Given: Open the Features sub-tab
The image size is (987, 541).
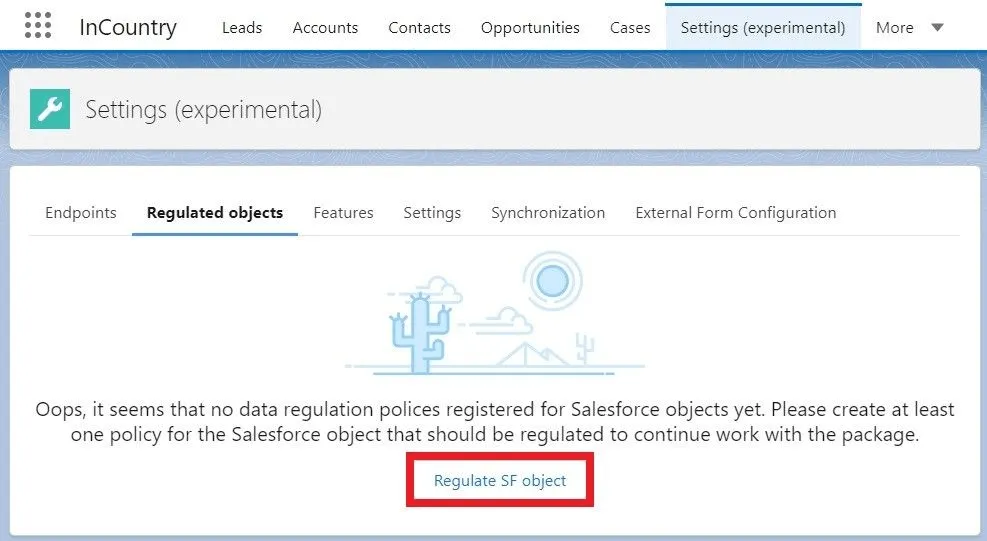Looking at the screenshot, I should tap(343, 213).
